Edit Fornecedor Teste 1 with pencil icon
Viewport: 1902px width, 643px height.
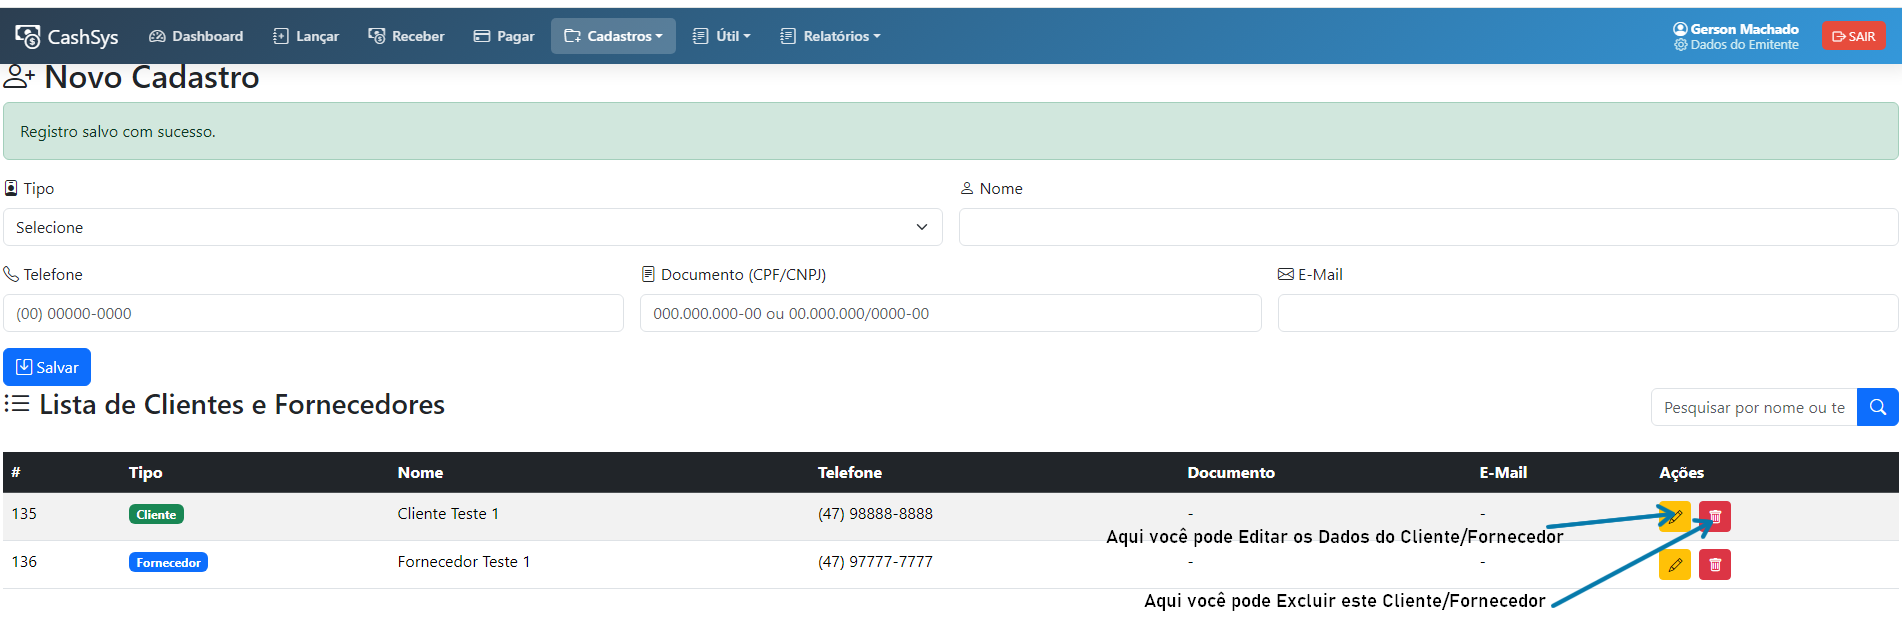point(1674,565)
